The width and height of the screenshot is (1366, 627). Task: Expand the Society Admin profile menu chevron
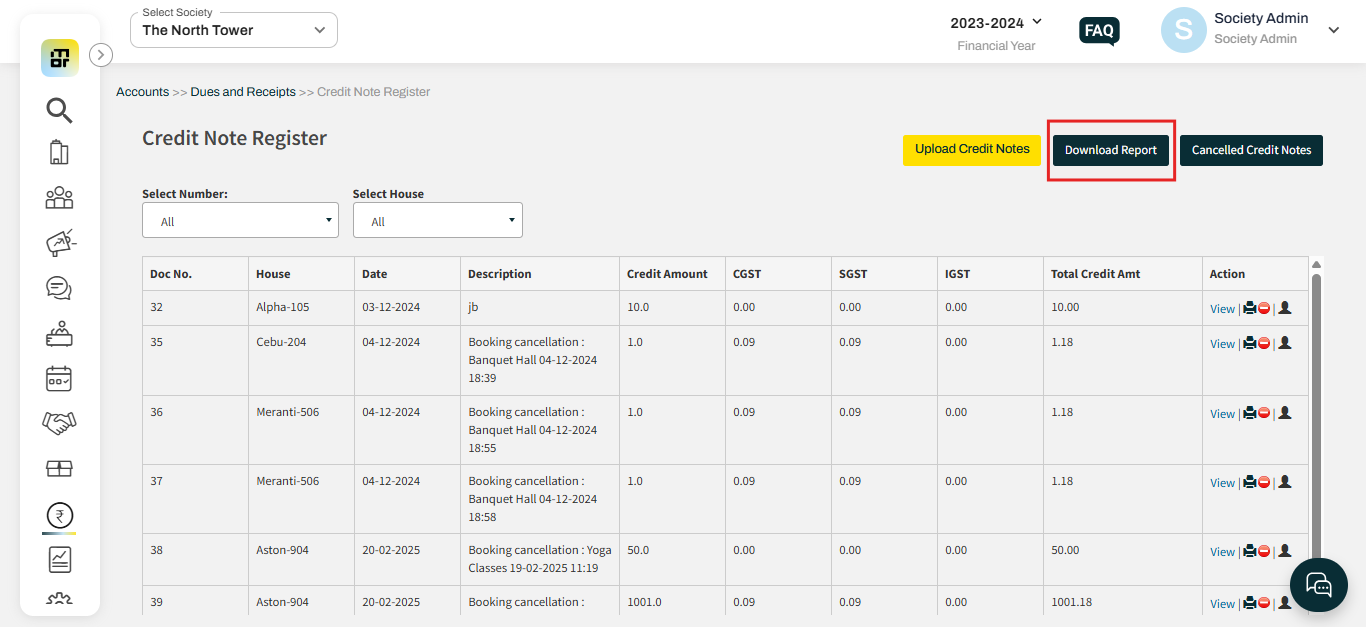point(1333,31)
